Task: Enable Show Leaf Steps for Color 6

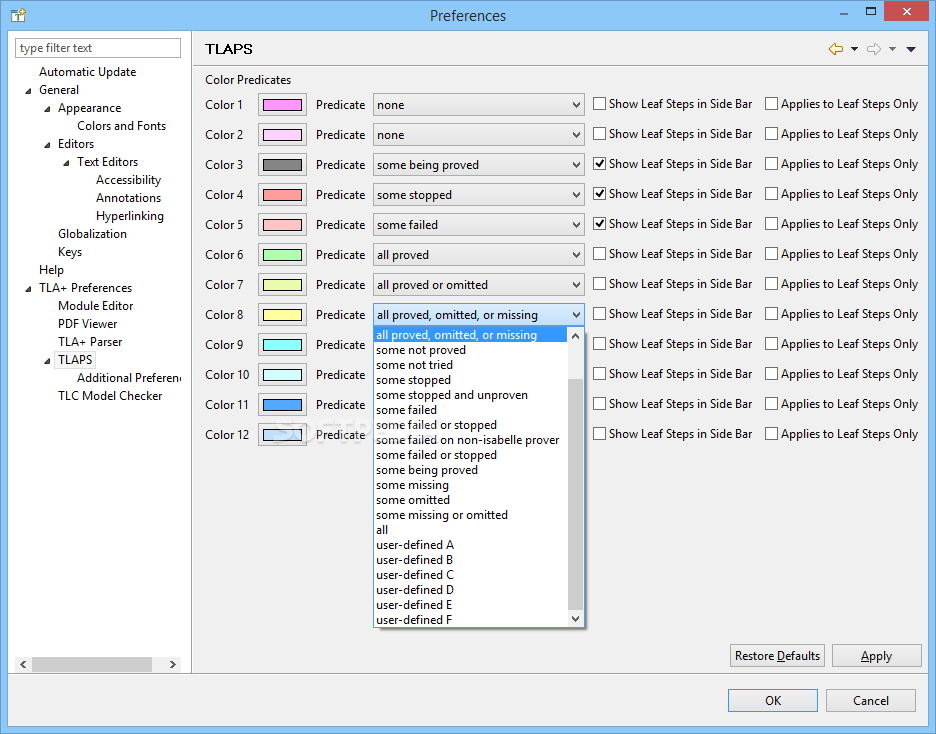Action: click(599, 254)
